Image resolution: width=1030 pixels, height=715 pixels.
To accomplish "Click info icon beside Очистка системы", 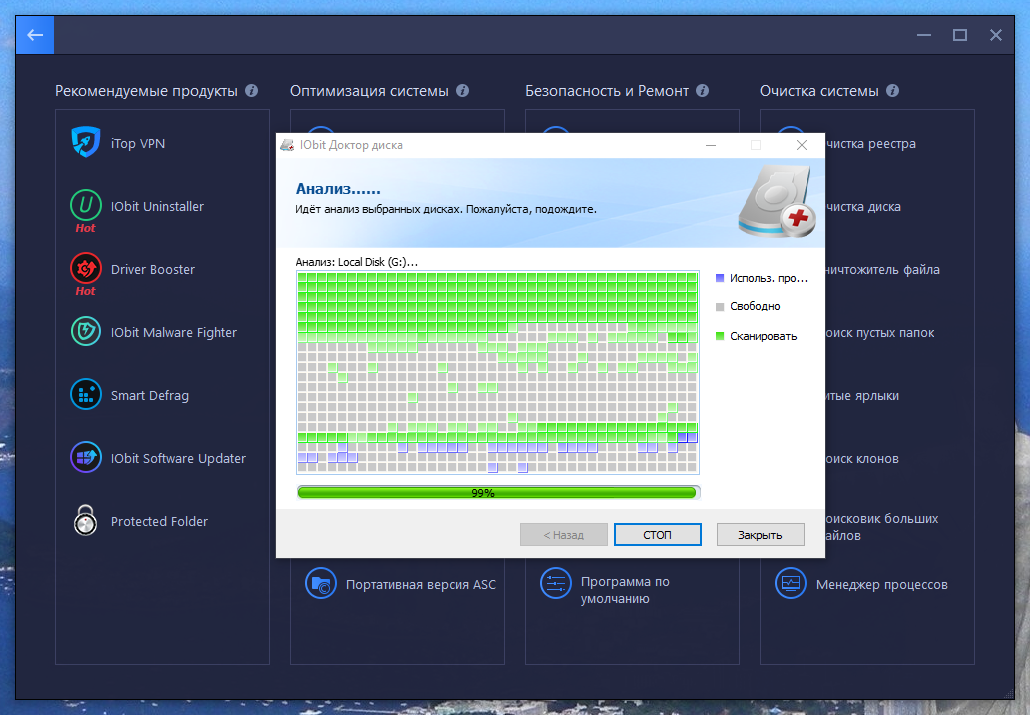I will pyautogui.click(x=892, y=91).
